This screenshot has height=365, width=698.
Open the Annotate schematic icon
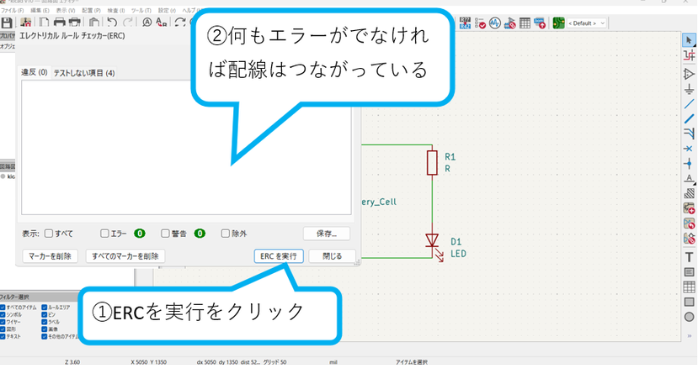(x=465, y=23)
